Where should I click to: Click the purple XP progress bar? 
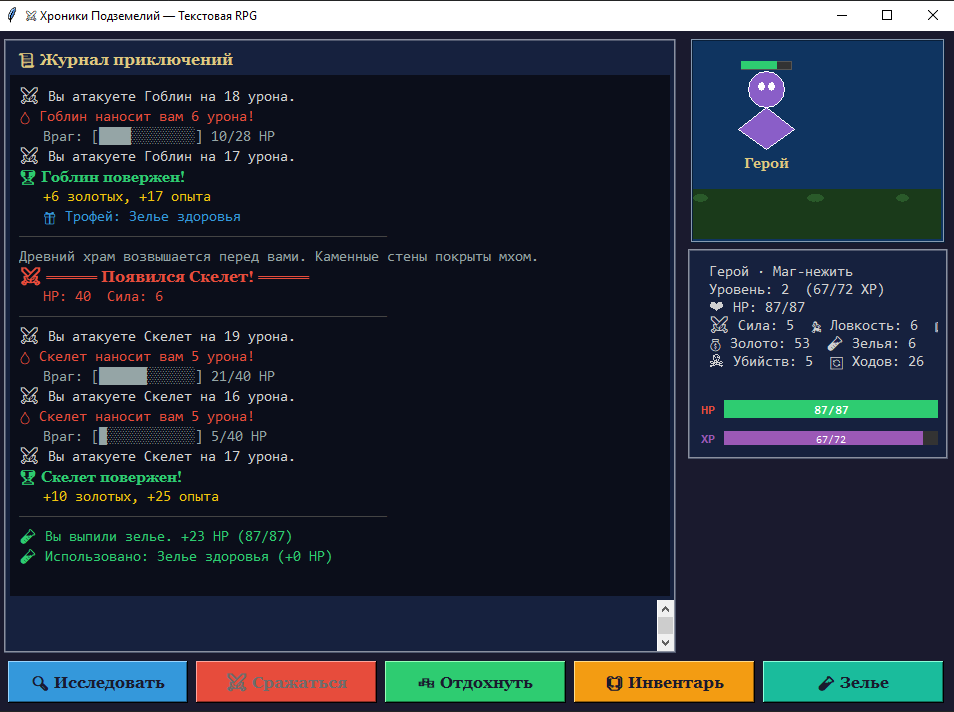click(822, 438)
